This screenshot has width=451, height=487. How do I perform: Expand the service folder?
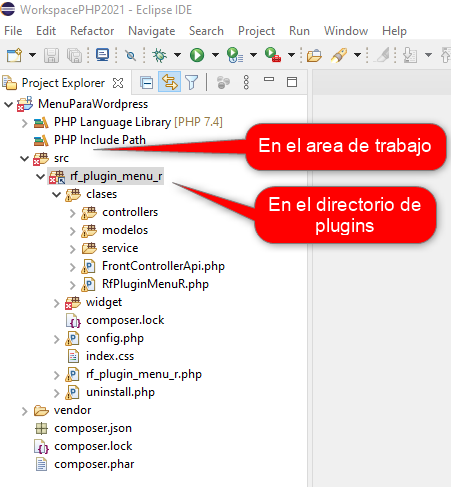tap(73, 249)
